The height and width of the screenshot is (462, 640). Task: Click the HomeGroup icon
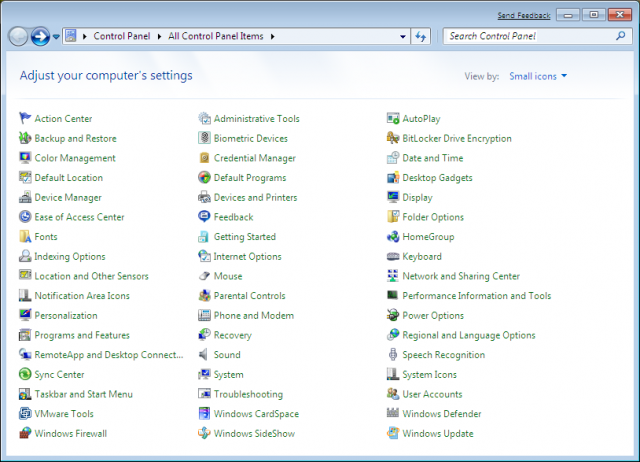coord(393,236)
